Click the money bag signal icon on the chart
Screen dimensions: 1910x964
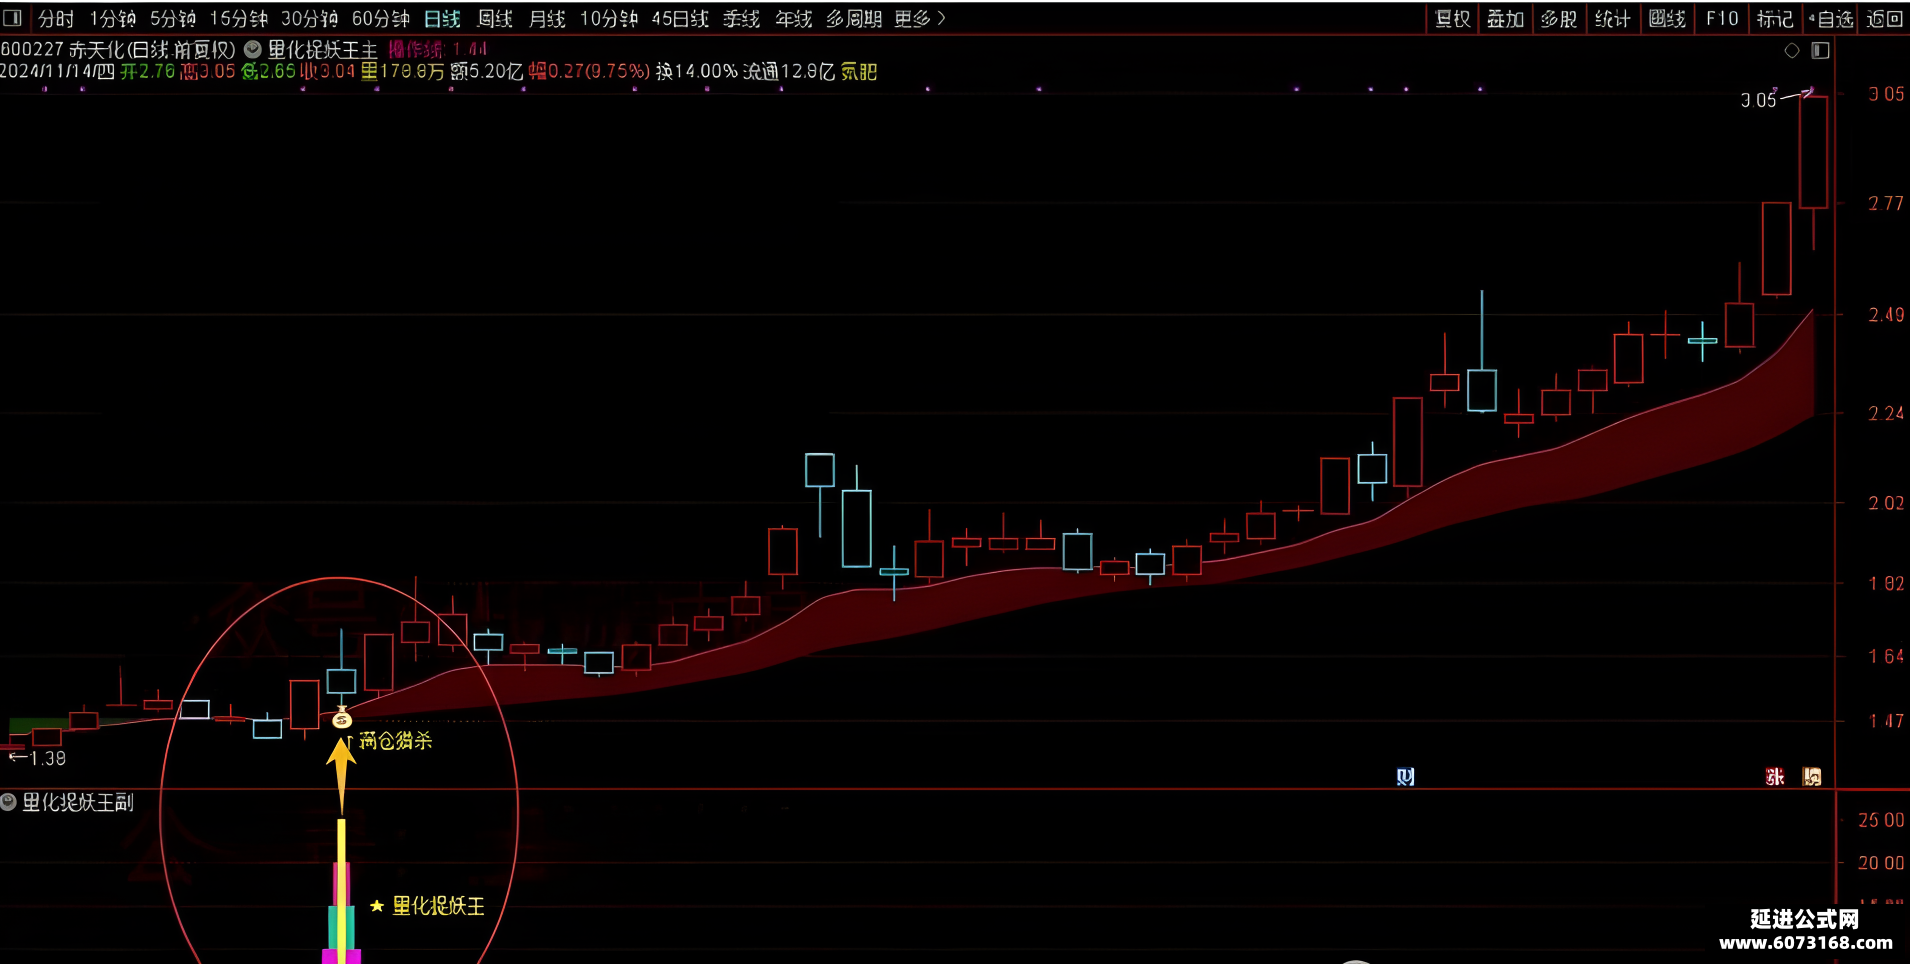pos(342,717)
